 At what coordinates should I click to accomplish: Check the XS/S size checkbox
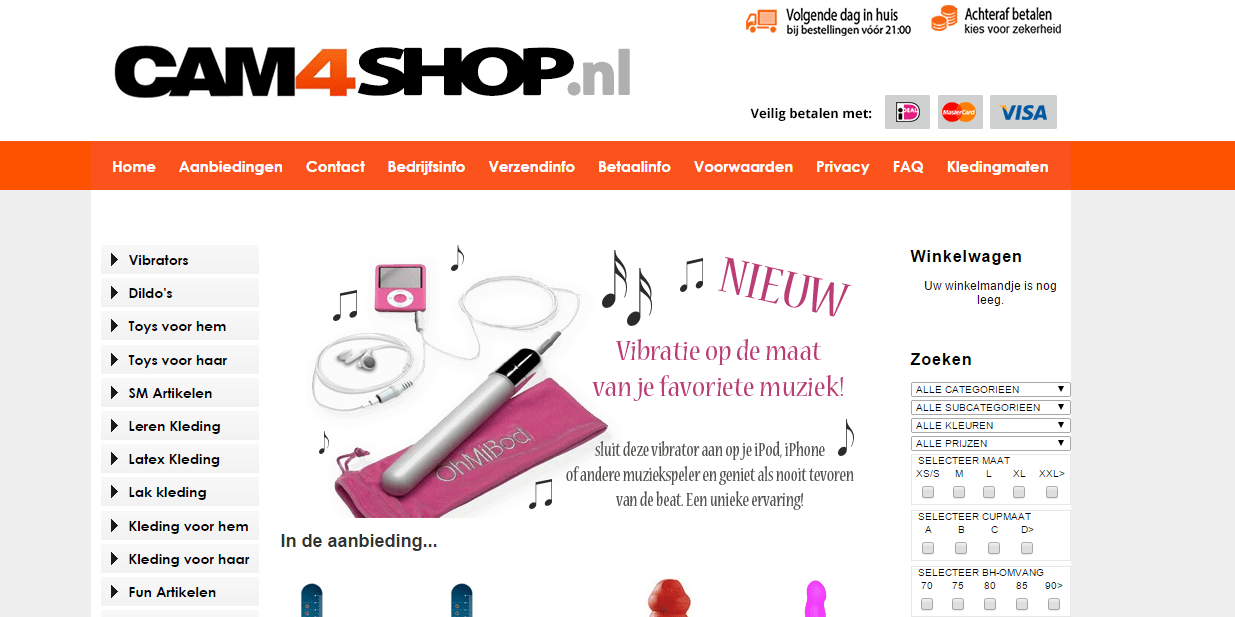click(928, 492)
